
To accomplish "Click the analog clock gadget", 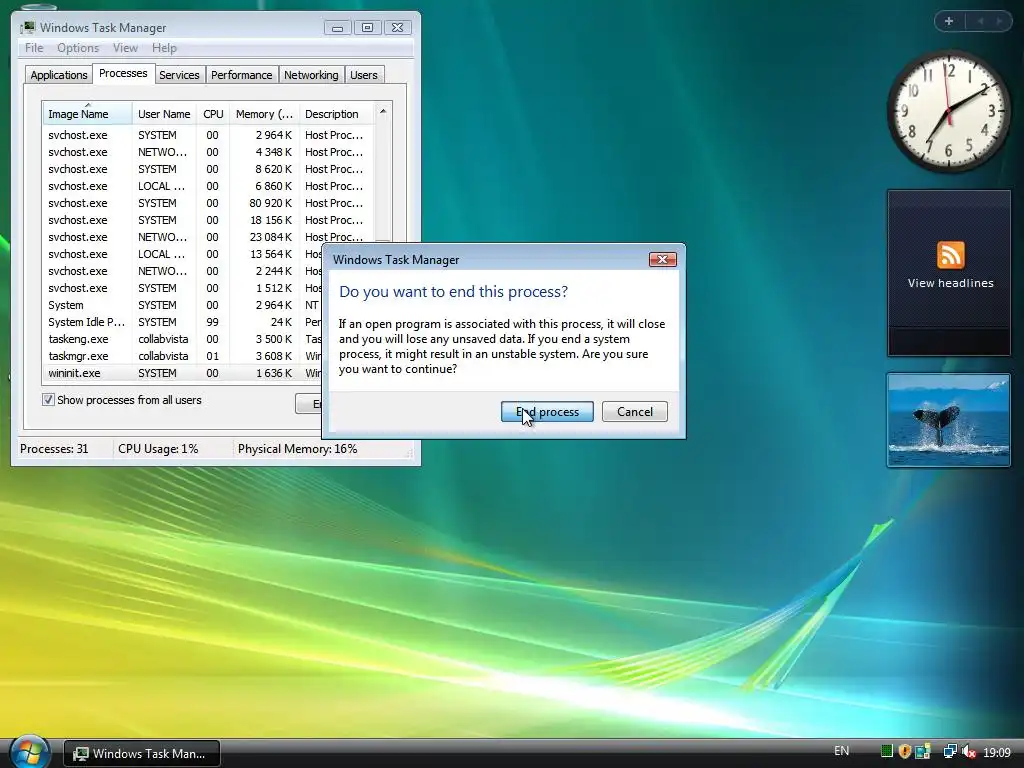I will pos(949,112).
